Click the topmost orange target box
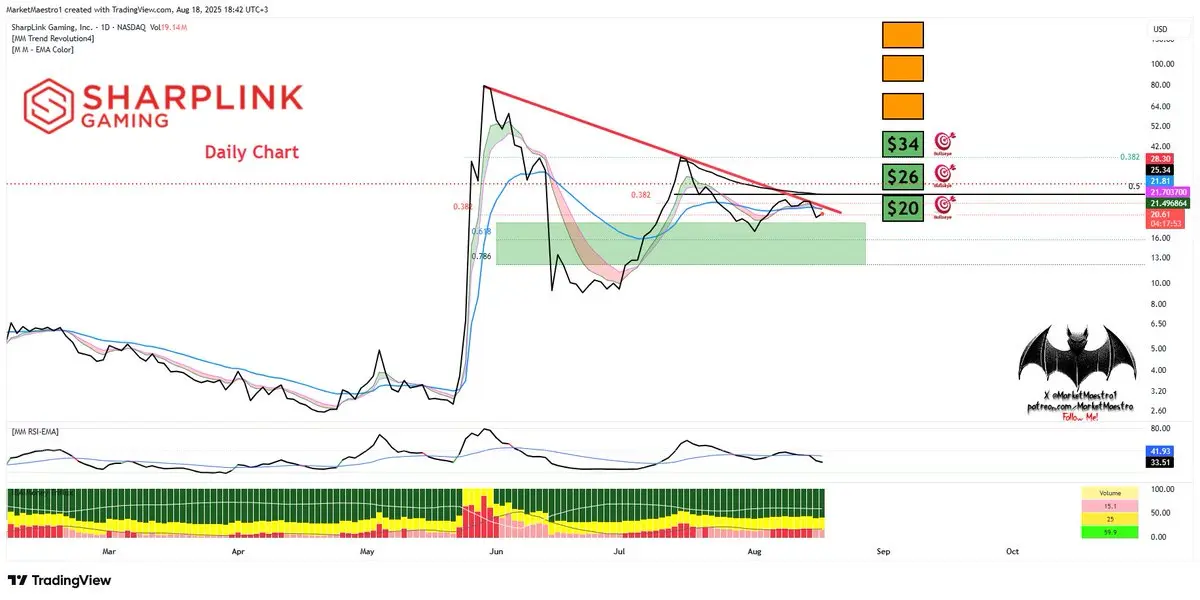Image resolution: width=1200 pixels, height=600 pixels. click(902, 35)
